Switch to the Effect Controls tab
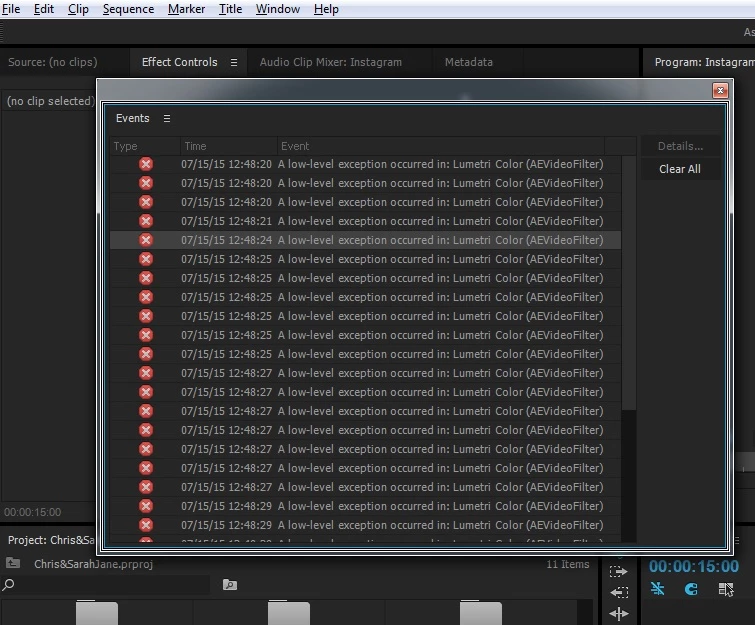Screen dimensions: 755x625 coord(179,62)
